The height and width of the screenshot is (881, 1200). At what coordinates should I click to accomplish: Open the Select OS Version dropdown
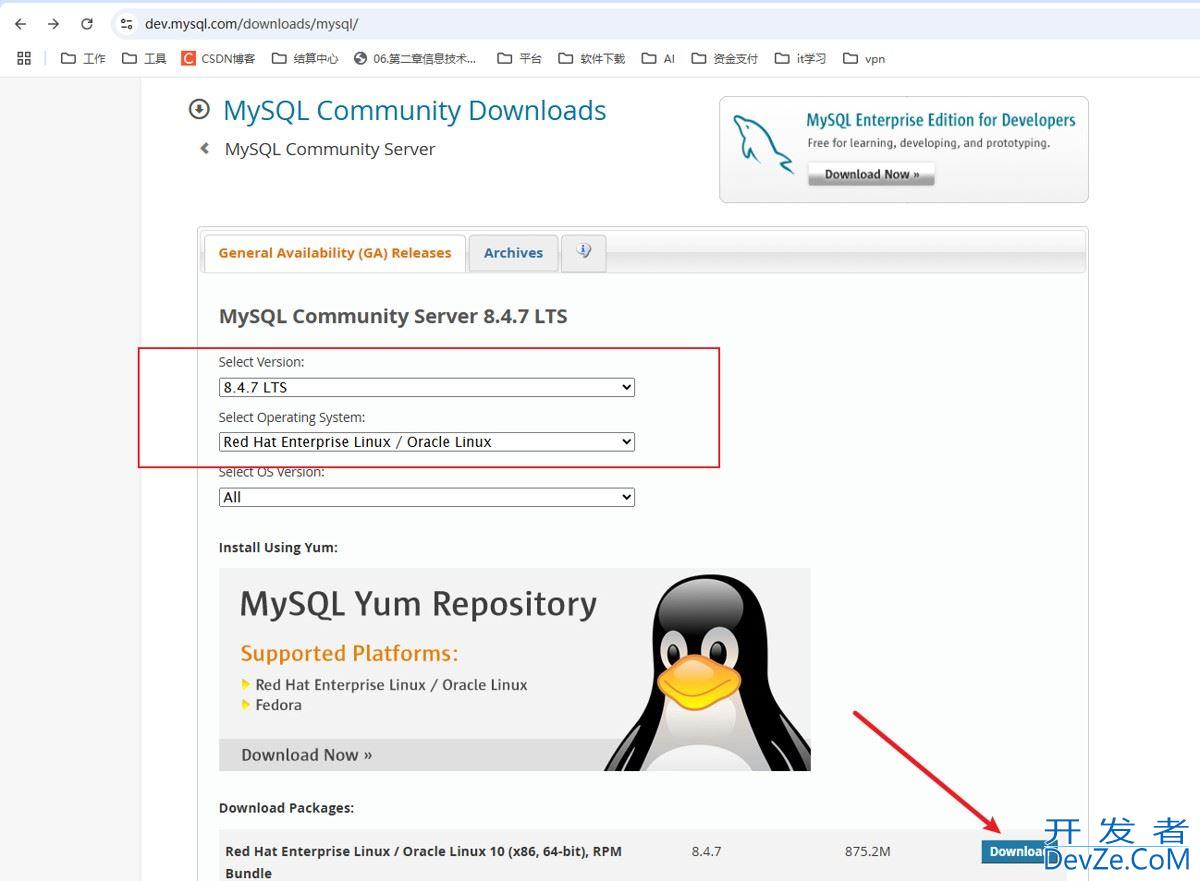(x=426, y=497)
